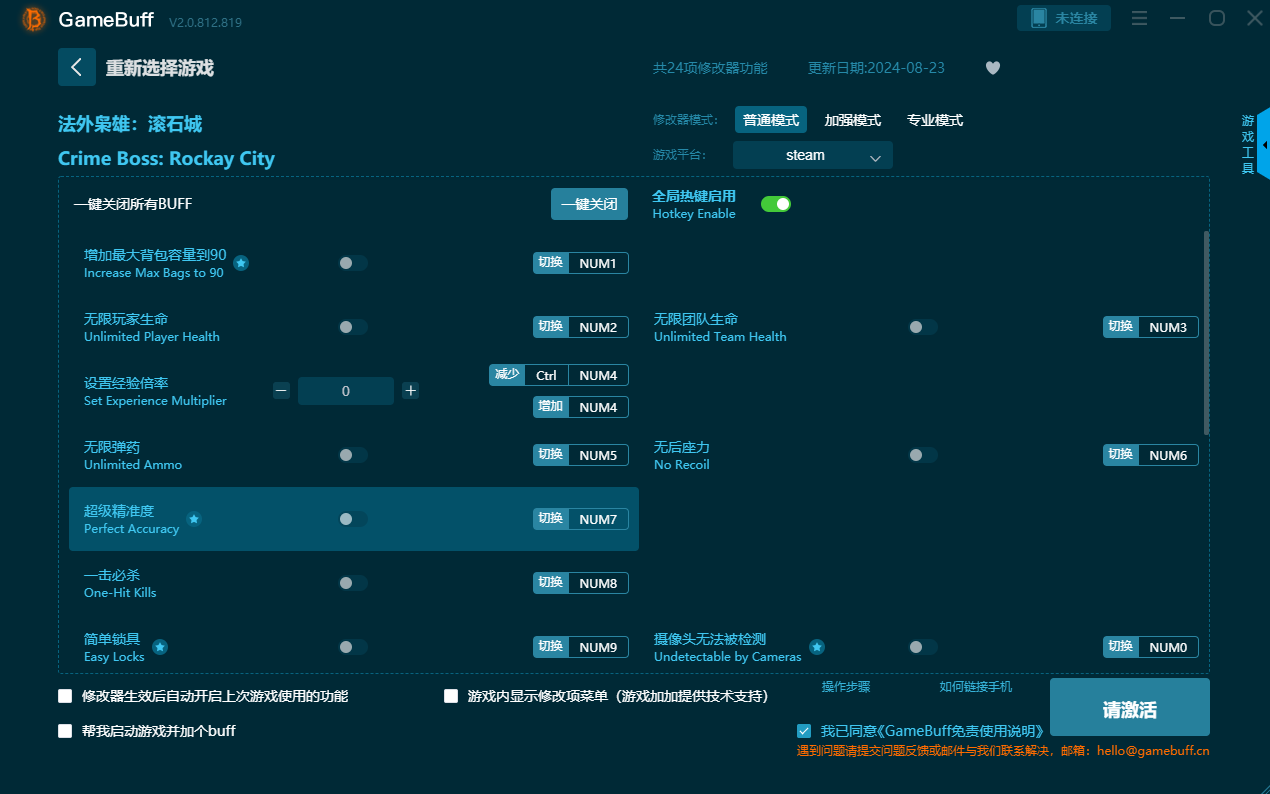Click 一键关闭 button to disable all buffs
The image size is (1270, 794).
click(x=590, y=204)
